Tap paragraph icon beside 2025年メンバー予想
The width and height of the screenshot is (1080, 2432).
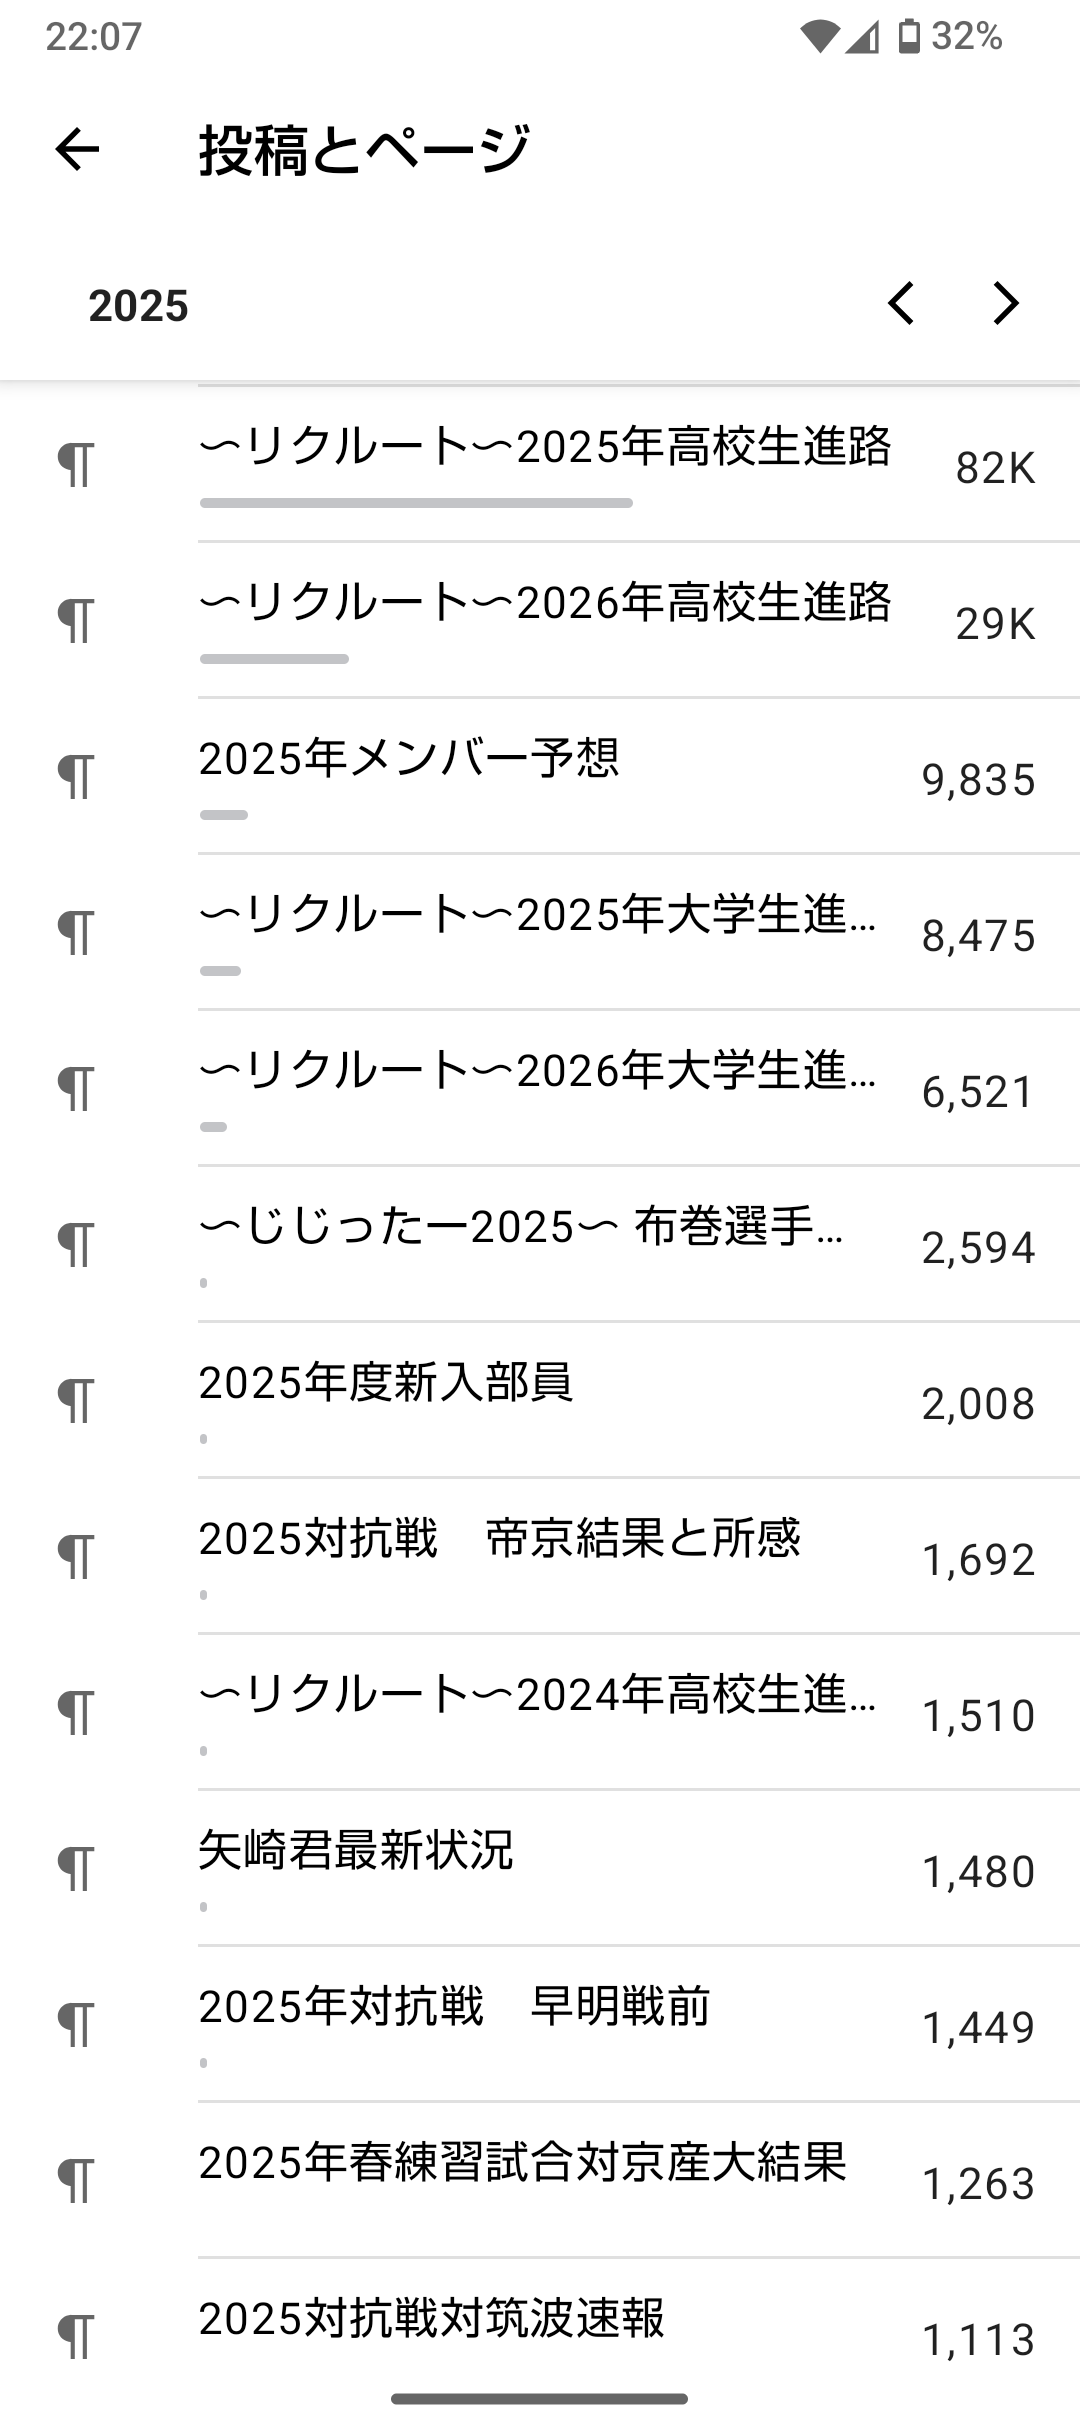[x=76, y=777]
